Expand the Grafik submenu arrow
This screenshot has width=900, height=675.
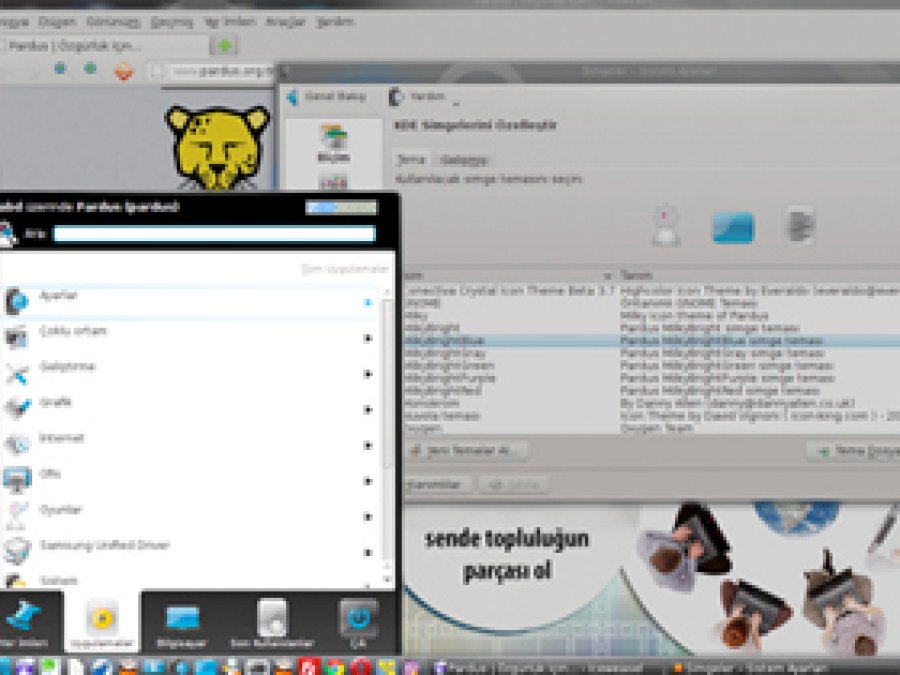coord(368,410)
